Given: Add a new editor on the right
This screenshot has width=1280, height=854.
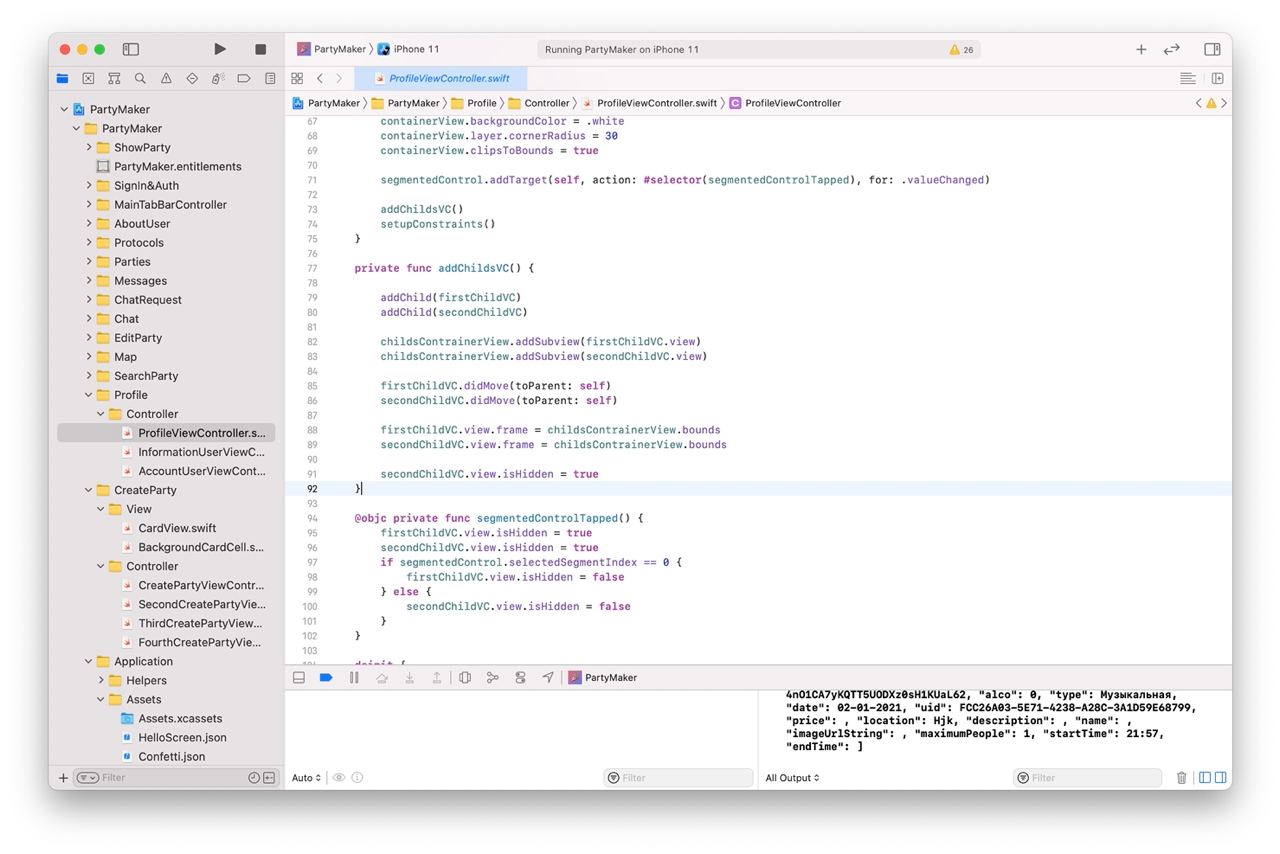Looking at the screenshot, I should [1217, 78].
